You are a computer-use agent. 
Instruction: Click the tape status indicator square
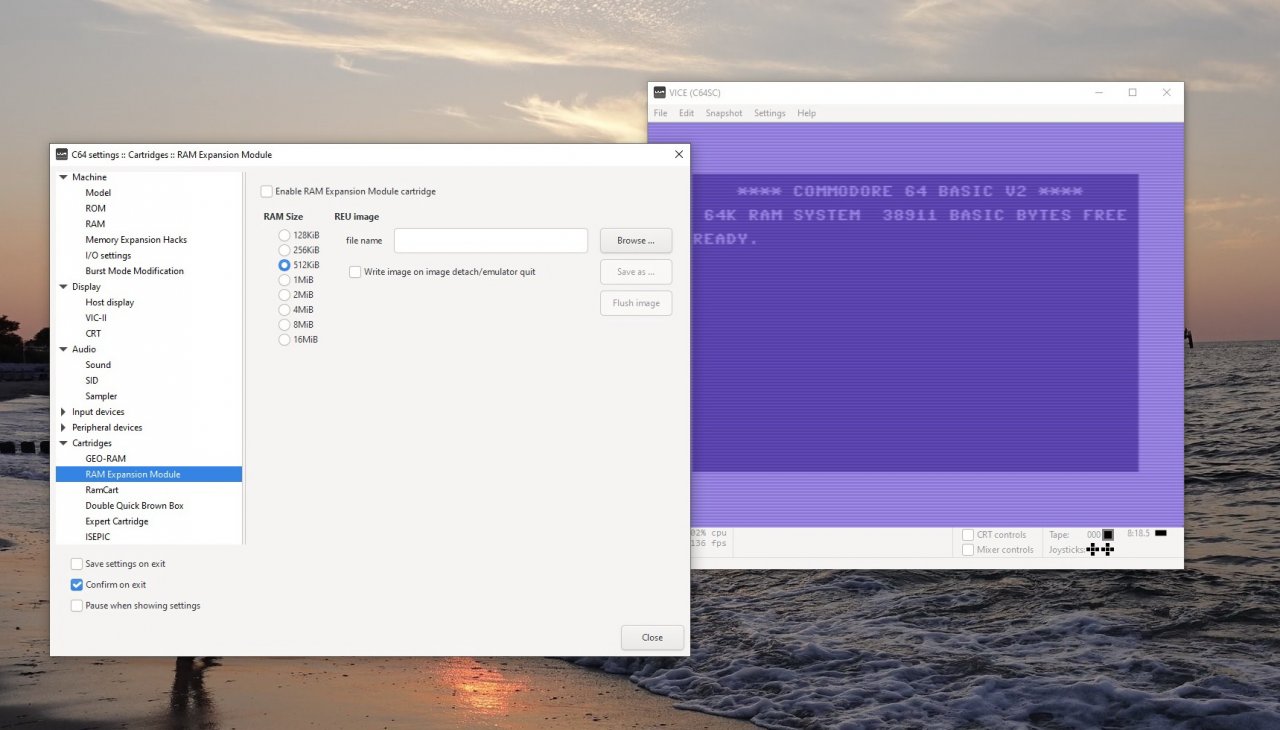click(1107, 535)
